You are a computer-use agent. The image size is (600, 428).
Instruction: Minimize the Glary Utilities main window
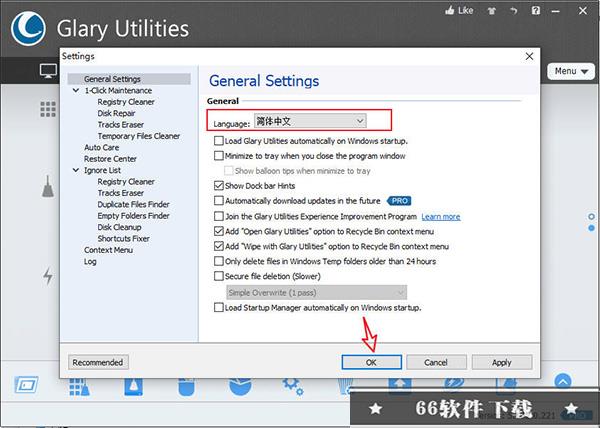[556, 11]
